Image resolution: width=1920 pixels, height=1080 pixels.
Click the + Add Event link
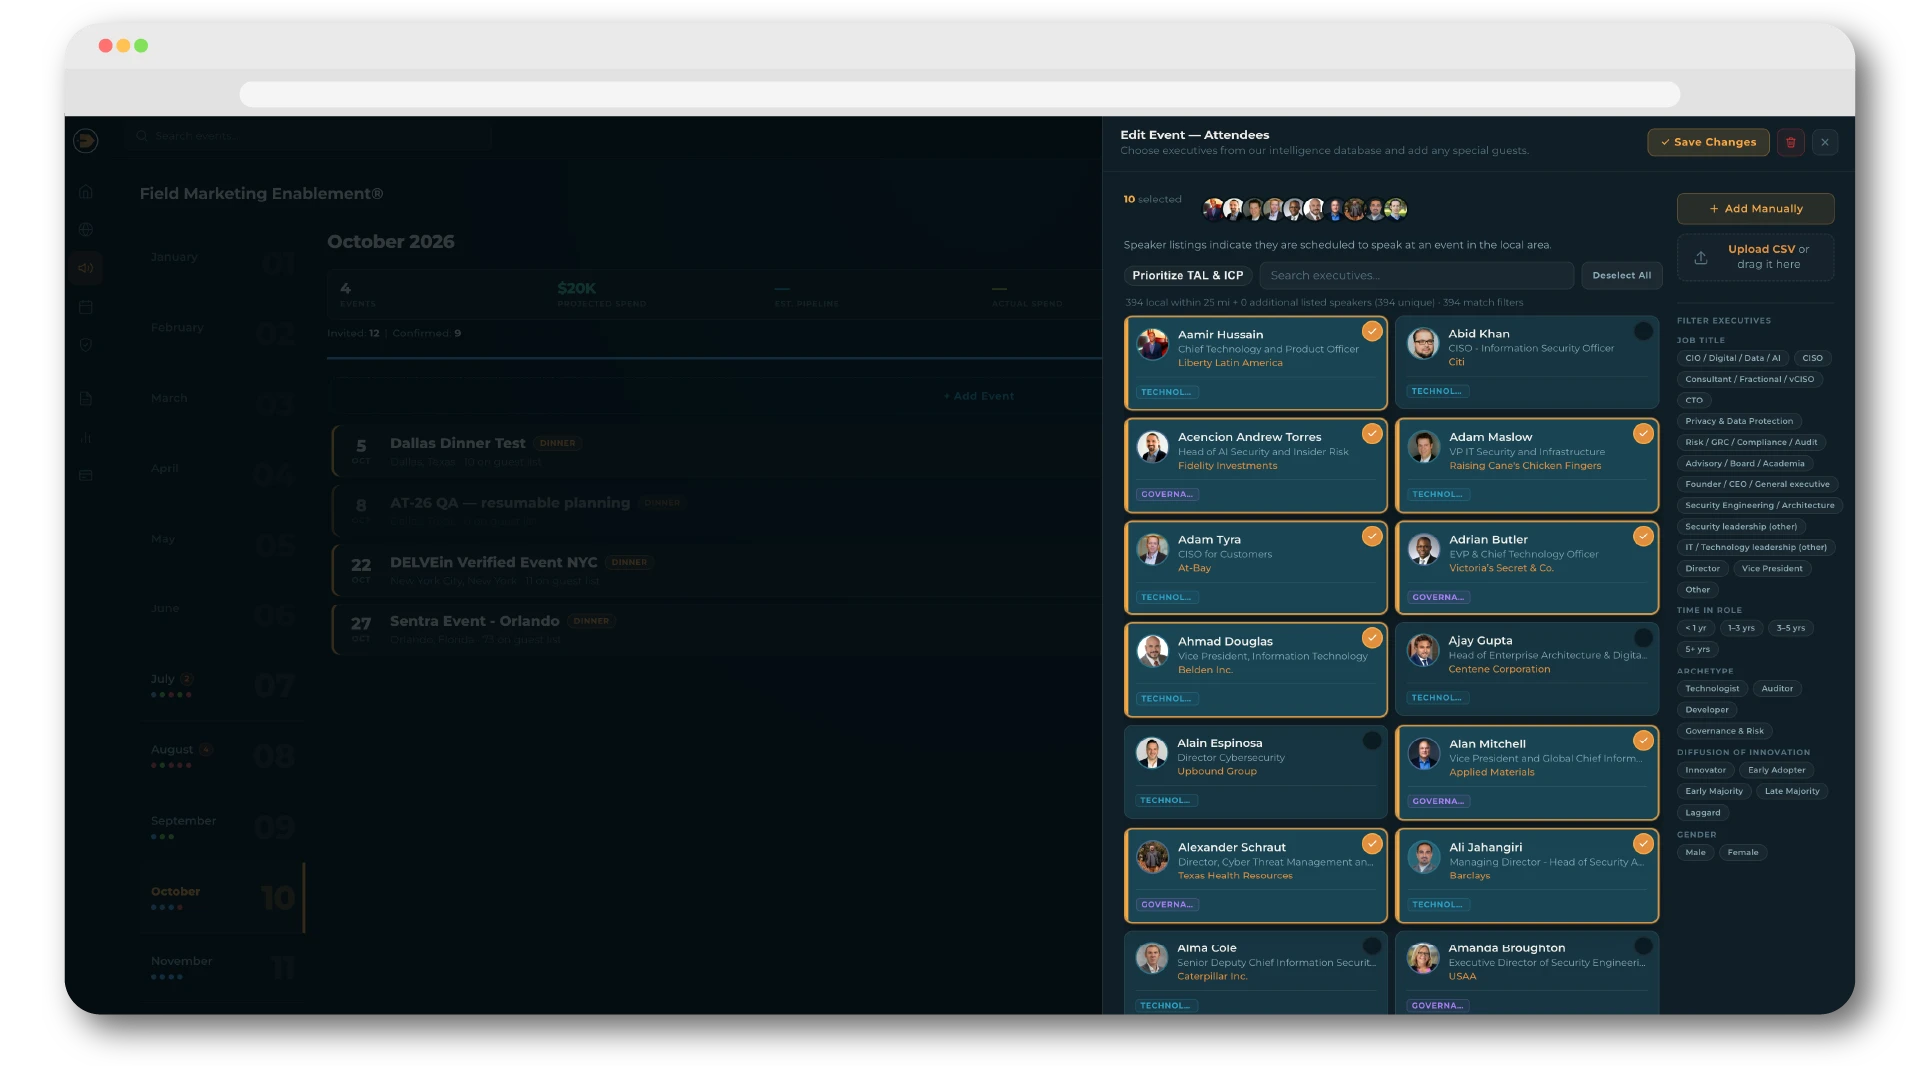(x=978, y=396)
